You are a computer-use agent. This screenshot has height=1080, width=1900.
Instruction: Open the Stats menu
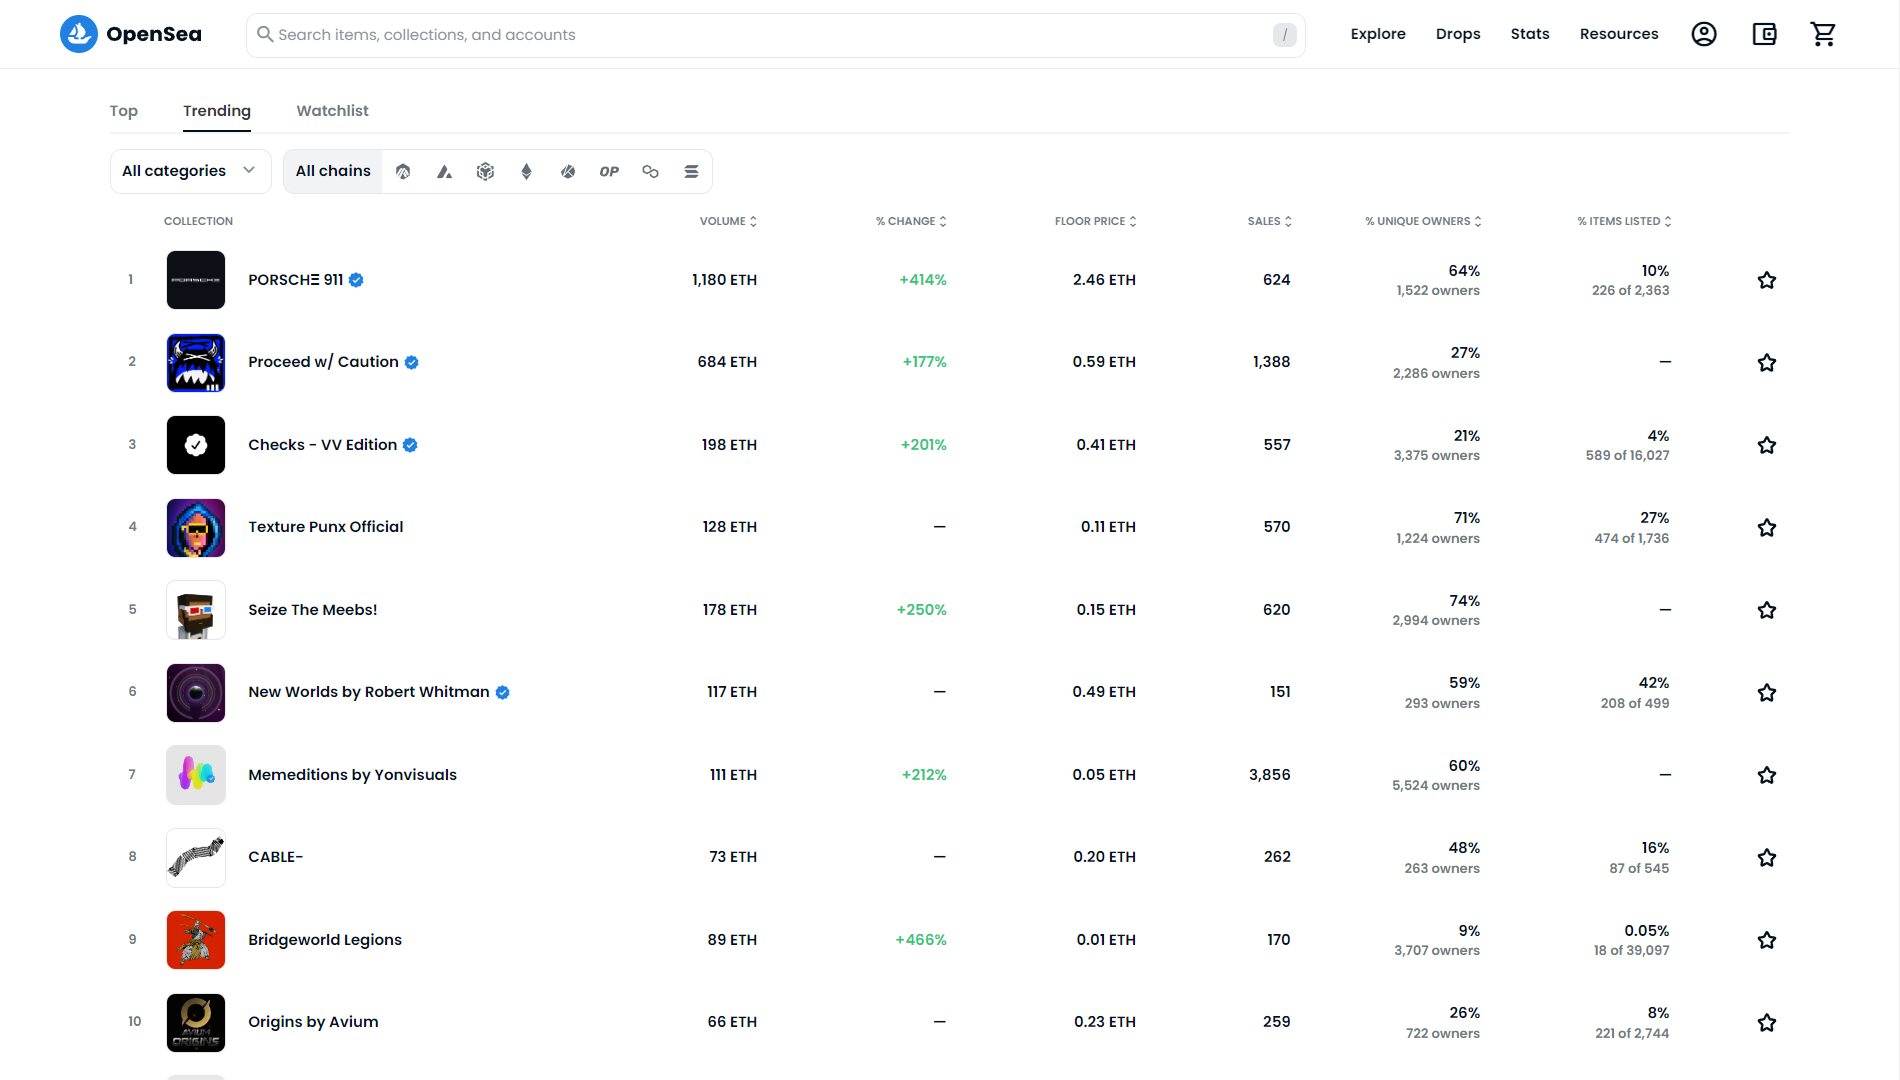click(1530, 34)
